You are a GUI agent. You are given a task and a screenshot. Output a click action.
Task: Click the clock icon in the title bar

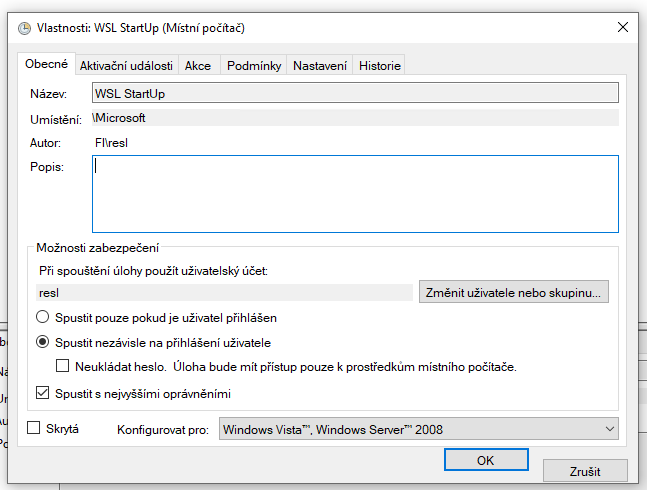[24, 28]
